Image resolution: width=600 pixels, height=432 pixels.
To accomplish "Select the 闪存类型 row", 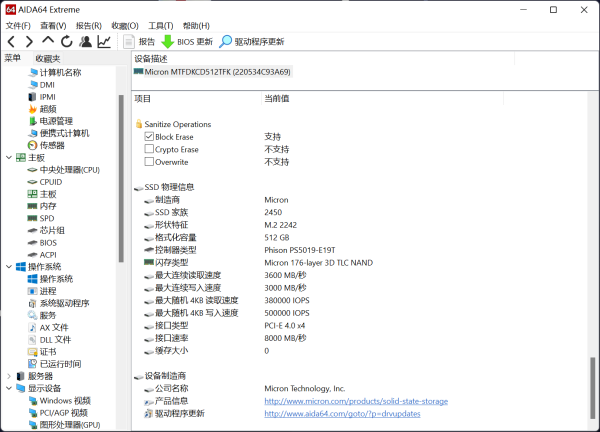I will (x=258, y=262).
